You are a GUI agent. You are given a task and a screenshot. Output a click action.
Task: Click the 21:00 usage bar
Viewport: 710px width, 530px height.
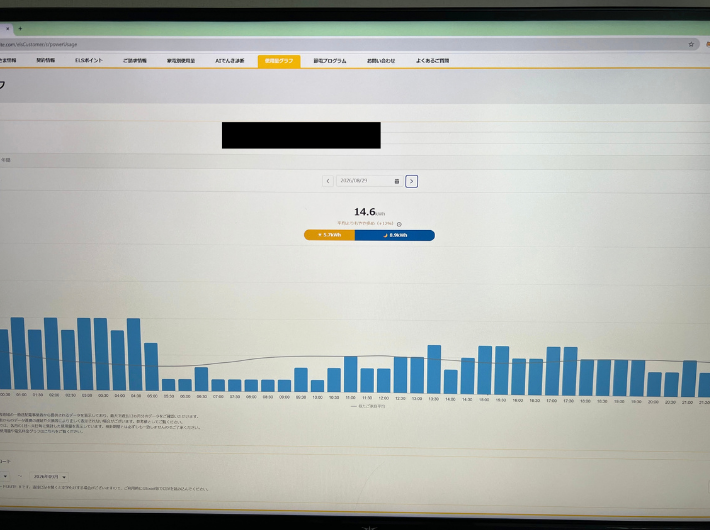coord(689,379)
